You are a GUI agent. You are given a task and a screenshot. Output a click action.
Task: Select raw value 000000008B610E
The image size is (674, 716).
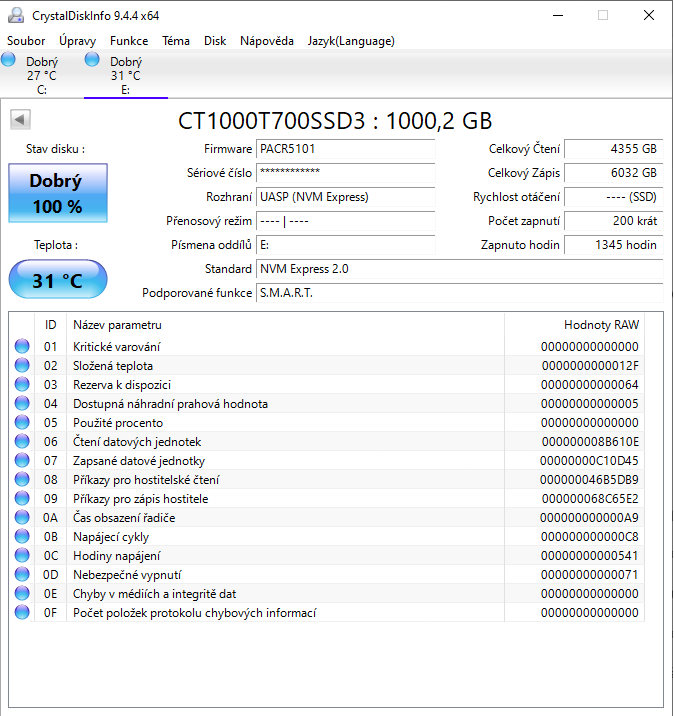pos(590,442)
